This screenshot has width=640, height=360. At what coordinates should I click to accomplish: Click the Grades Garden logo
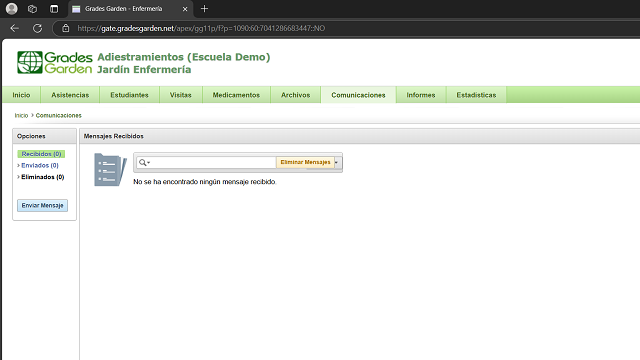point(55,62)
